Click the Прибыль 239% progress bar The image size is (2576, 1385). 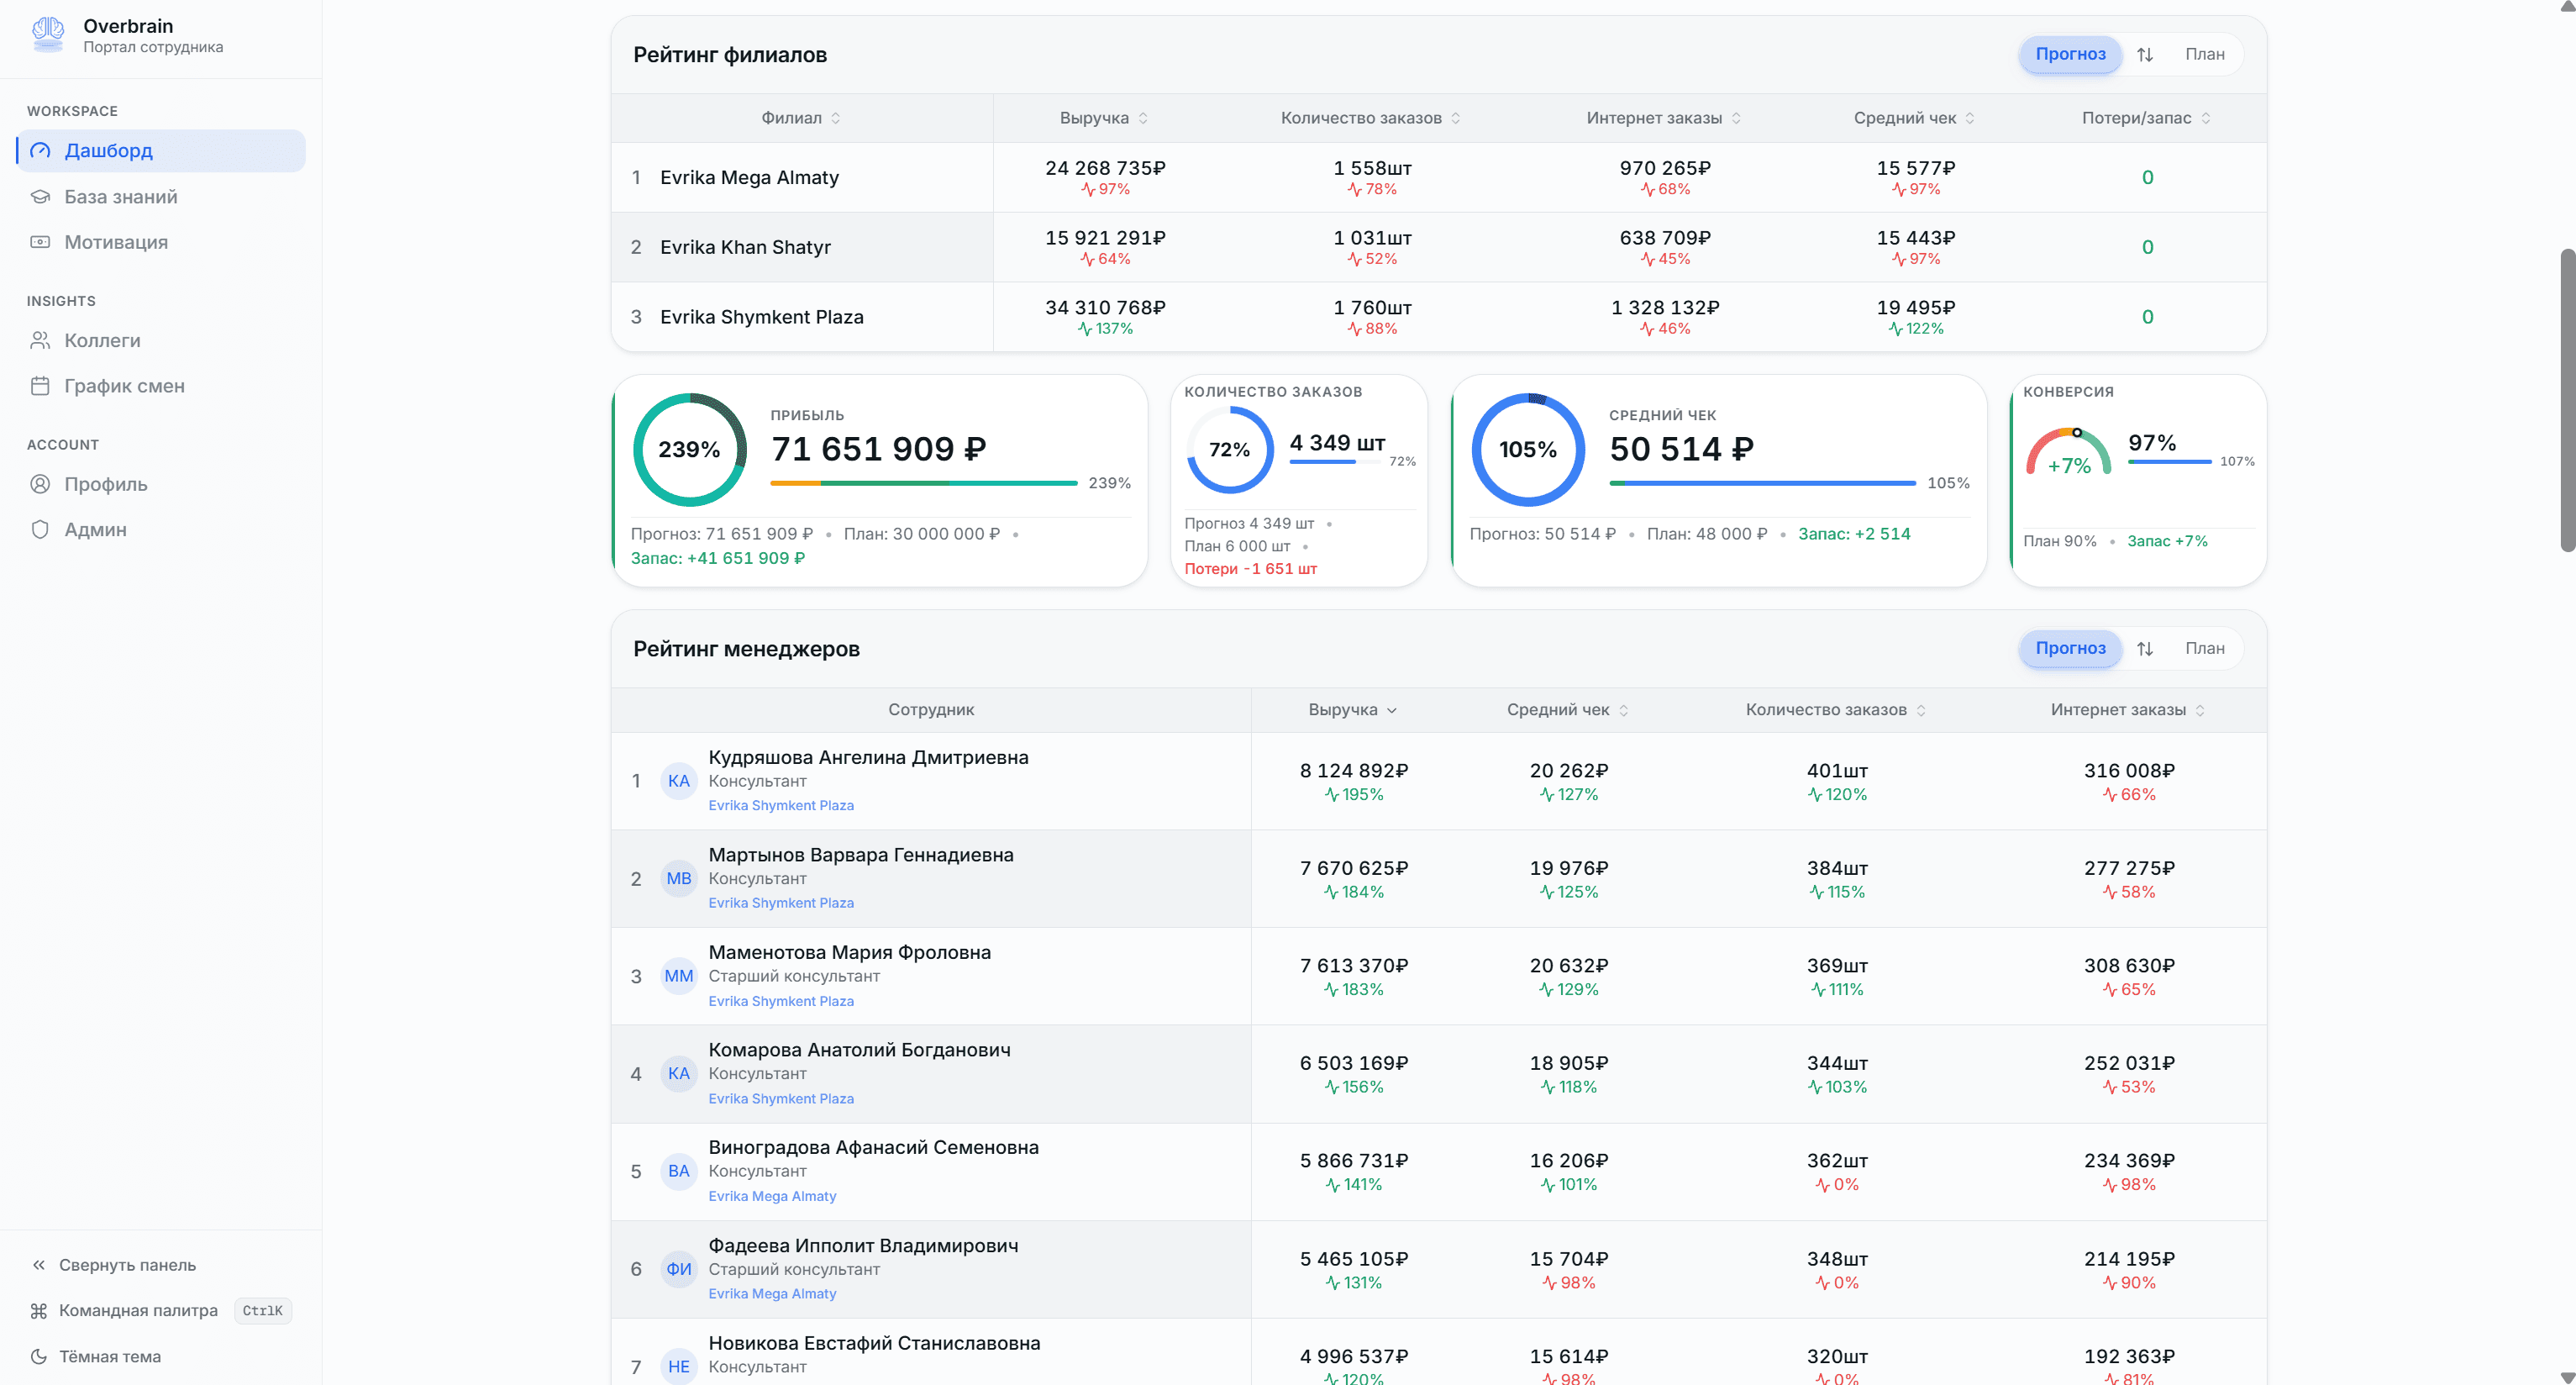924,483
